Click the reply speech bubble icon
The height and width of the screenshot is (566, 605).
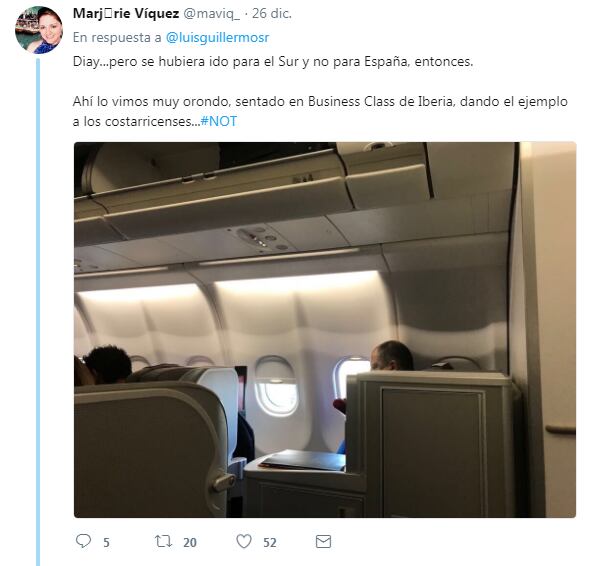83,541
